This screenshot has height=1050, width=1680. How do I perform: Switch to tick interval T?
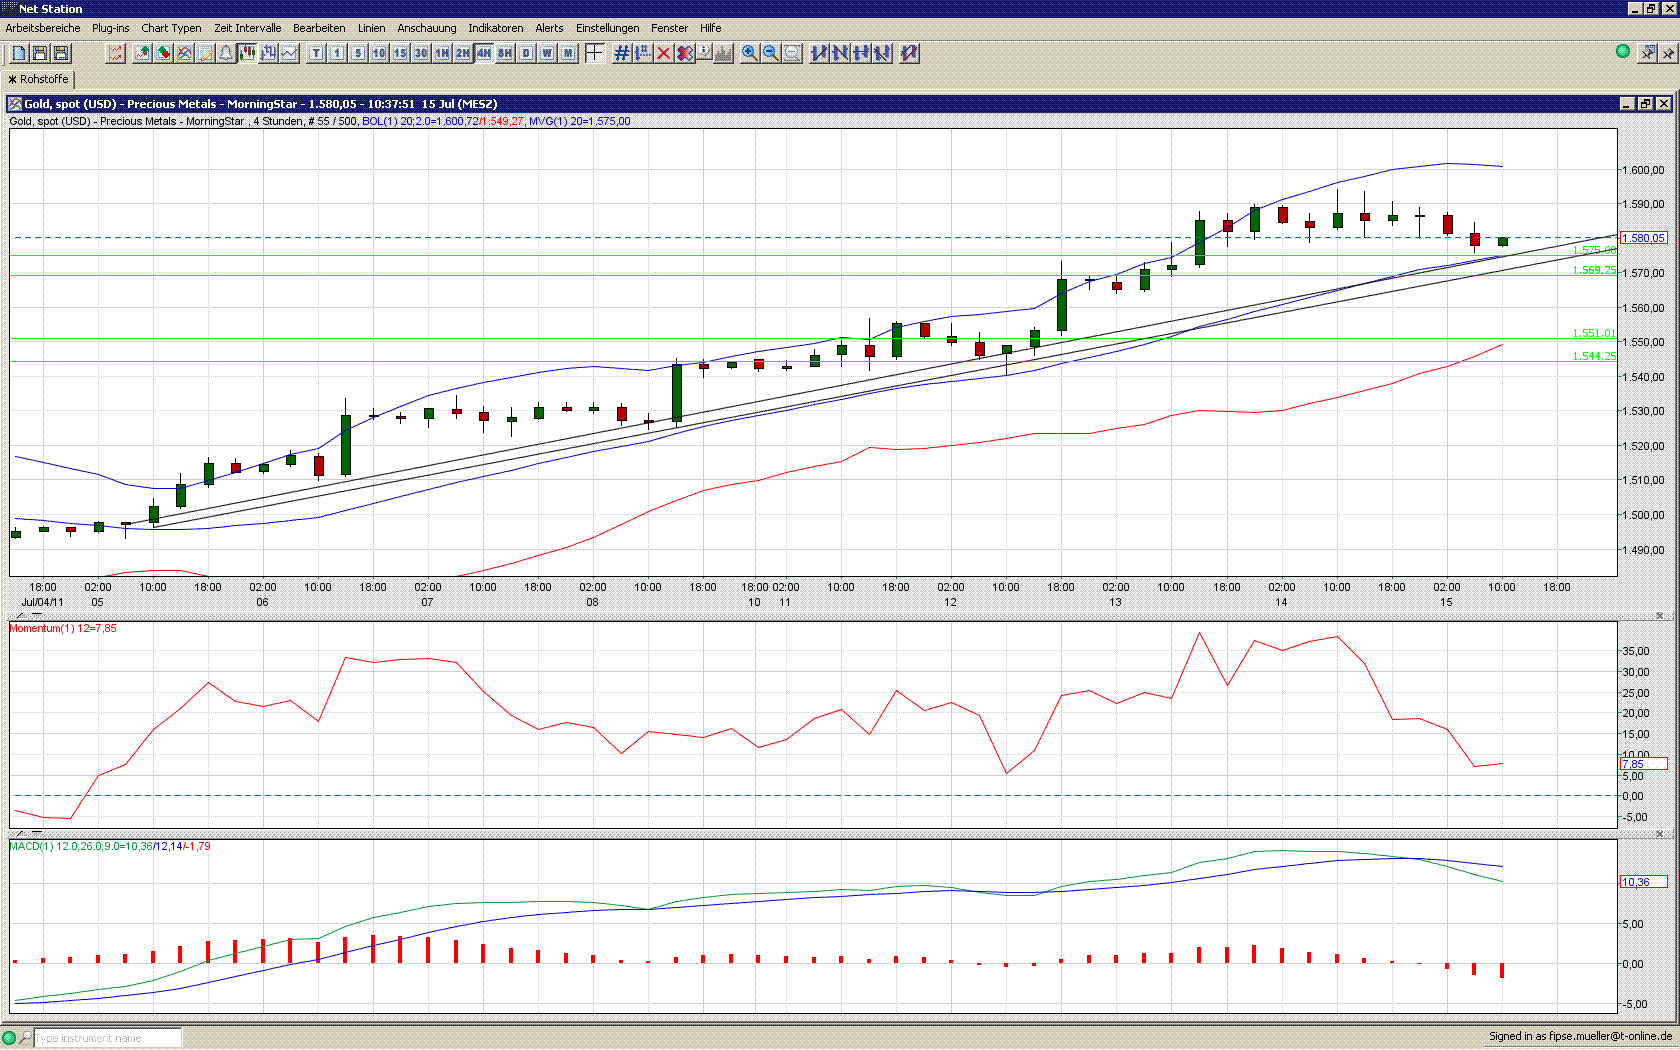pyautogui.click(x=316, y=53)
